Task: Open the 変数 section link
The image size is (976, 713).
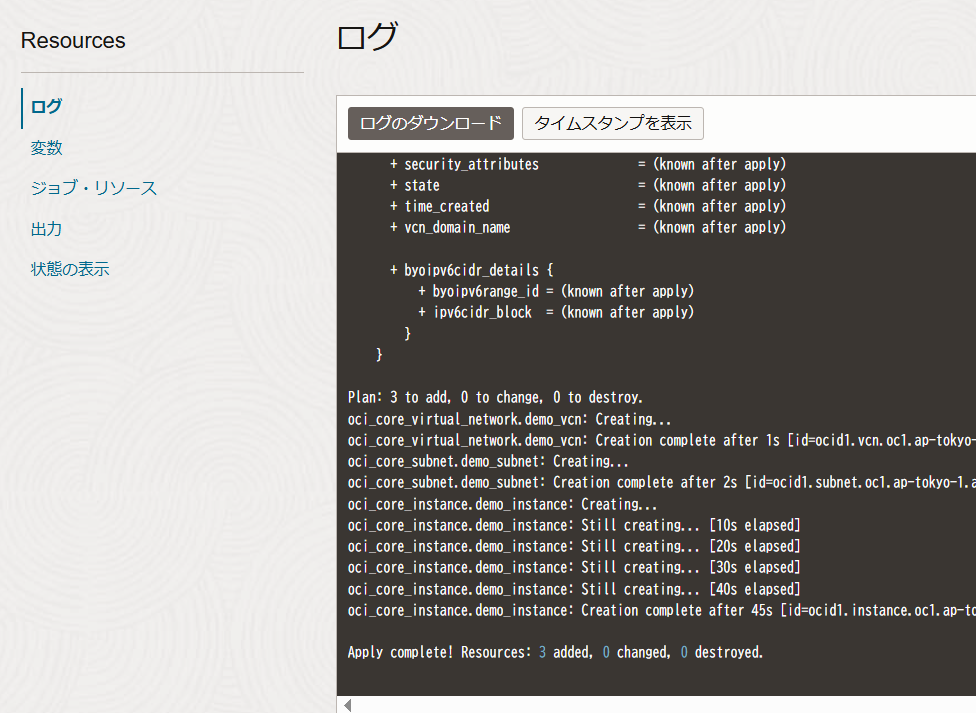Action: point(47,148)
